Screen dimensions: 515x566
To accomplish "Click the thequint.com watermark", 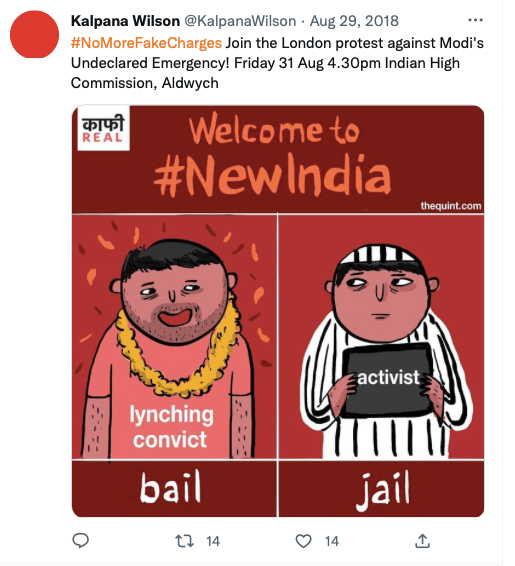I will [451, 206].
